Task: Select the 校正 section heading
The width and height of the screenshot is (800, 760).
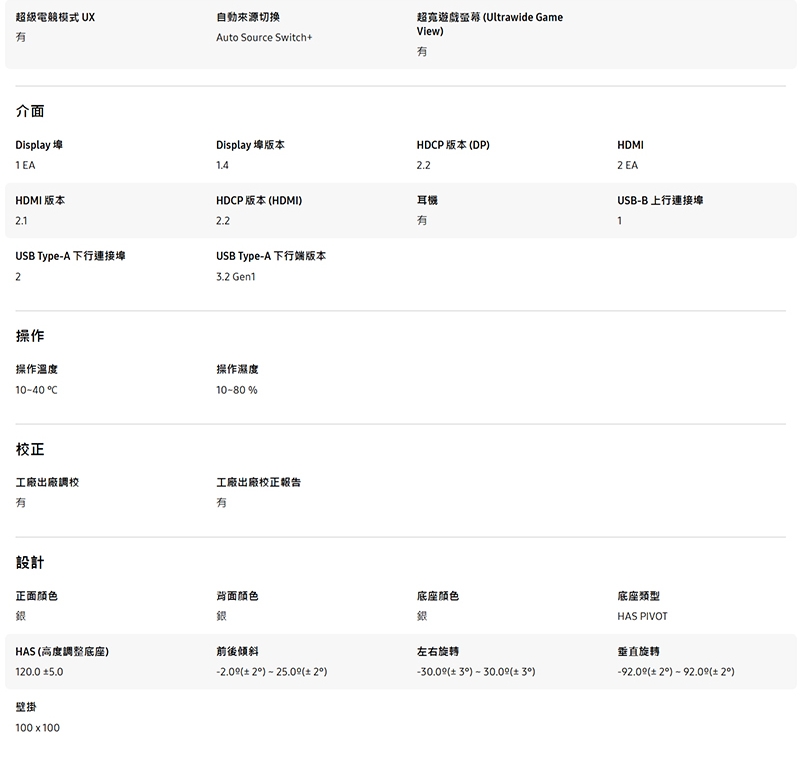Action: click(x=30, y=449)
